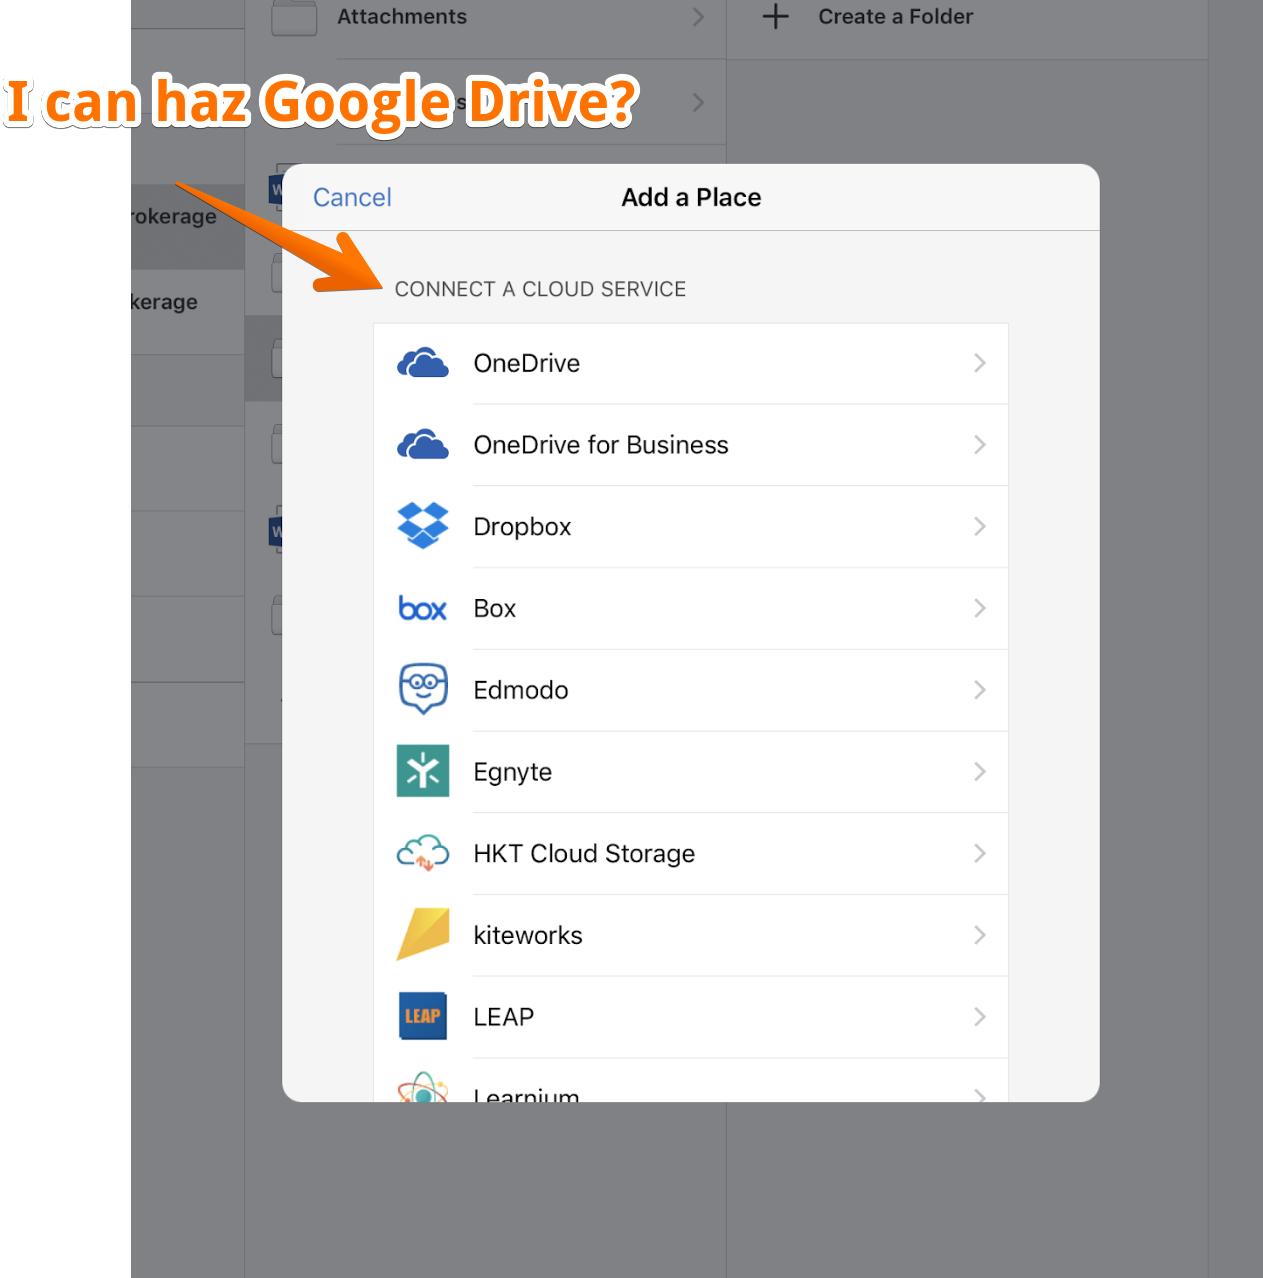The image size is (1263, 1278).
Task: Select the kiteworks service label
Action: click(528, 935)
